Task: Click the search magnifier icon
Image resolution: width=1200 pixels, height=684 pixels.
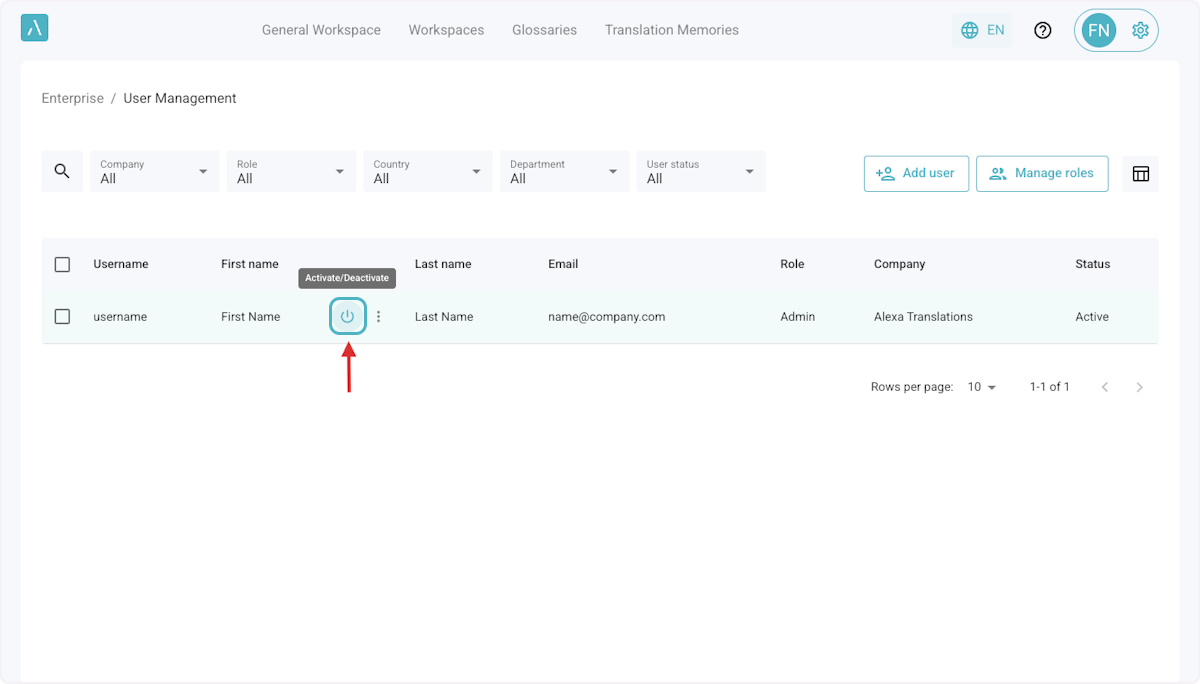Action: coord(62,172)
